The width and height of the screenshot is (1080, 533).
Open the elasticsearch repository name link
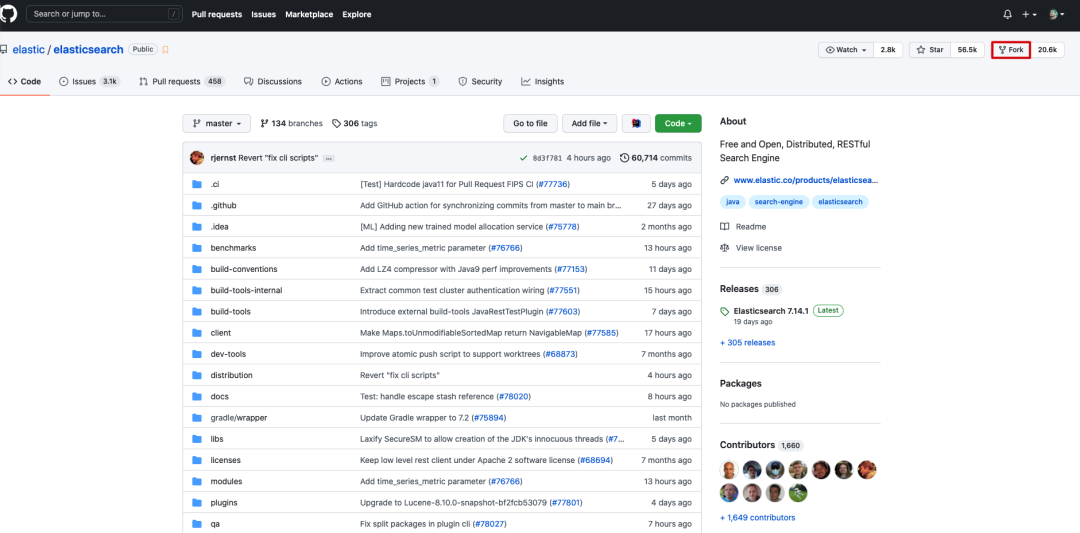click(x=88, y=50)
